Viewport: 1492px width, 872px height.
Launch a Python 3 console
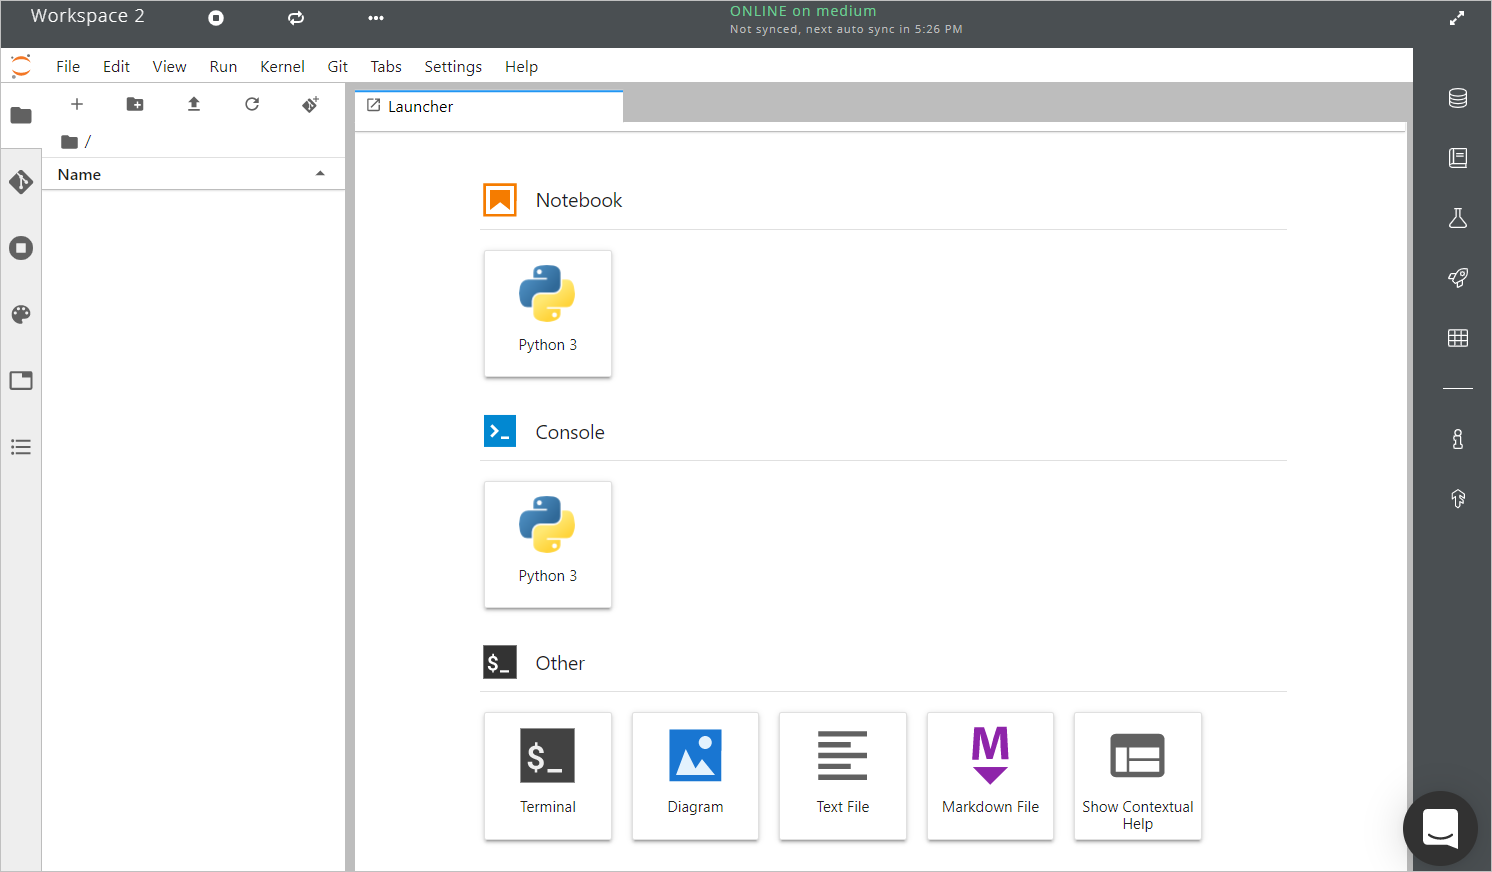[548, 545]
